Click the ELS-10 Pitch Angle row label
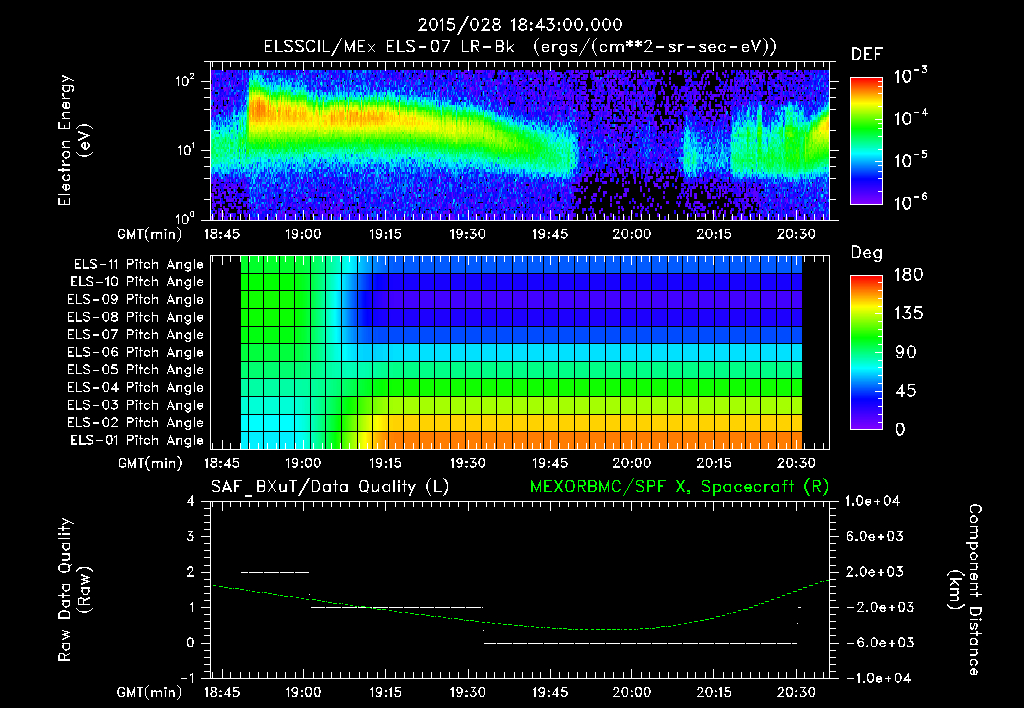 pos(137,282)
